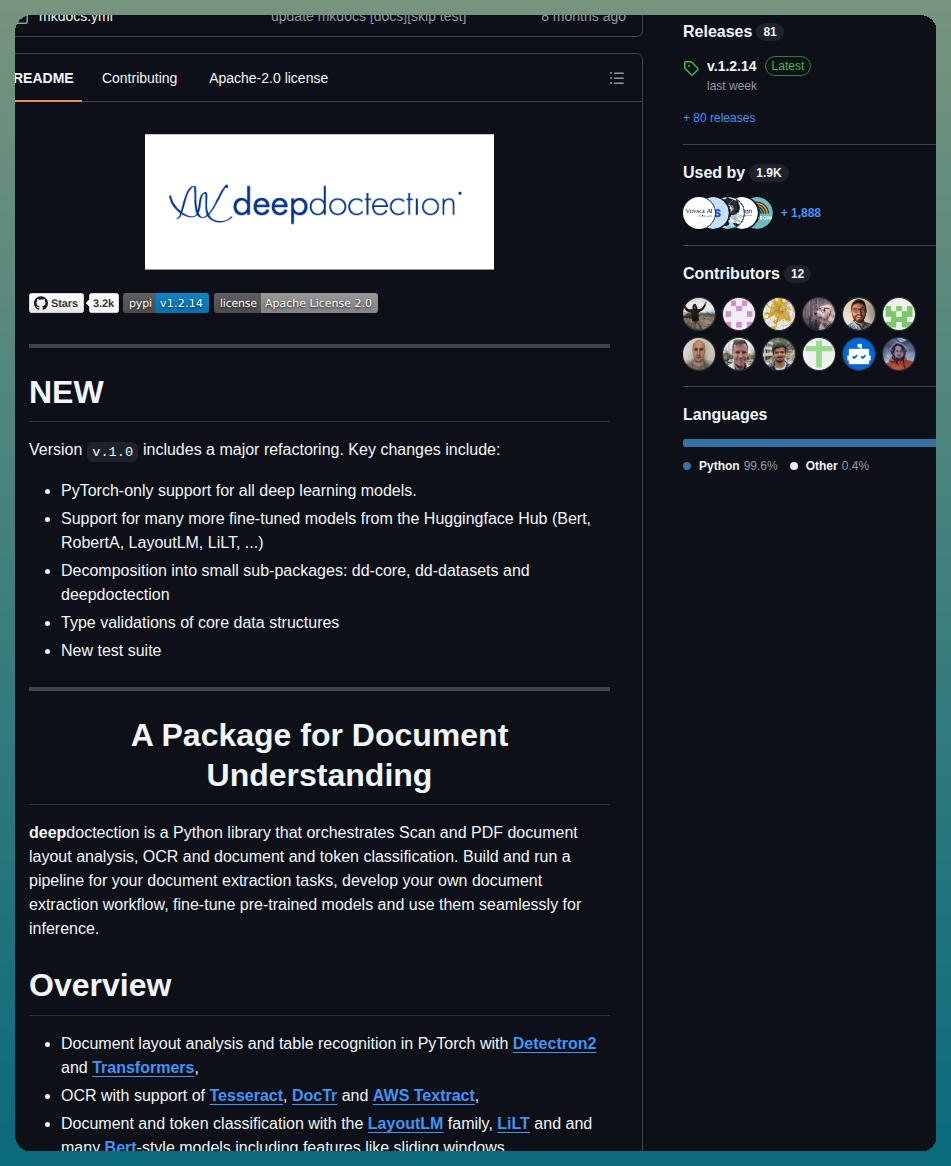Open the bald man contributor avatar
This screenshot has height=1166, width=951.
point(699,354)
